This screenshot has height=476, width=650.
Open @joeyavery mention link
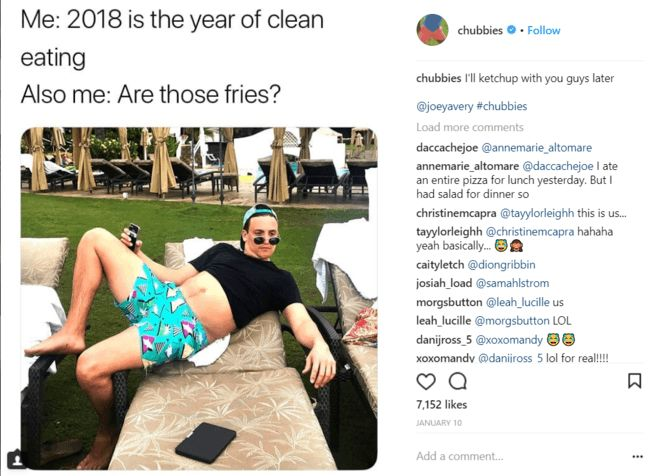click(444, 107)
